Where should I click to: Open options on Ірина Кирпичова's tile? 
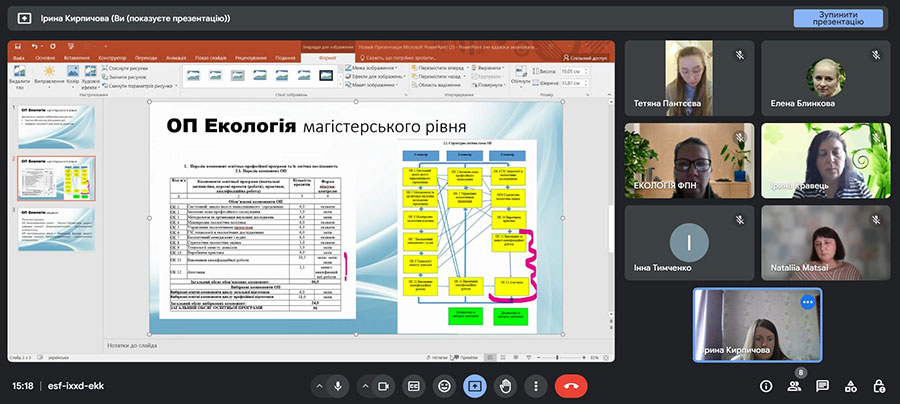point(807,301)
